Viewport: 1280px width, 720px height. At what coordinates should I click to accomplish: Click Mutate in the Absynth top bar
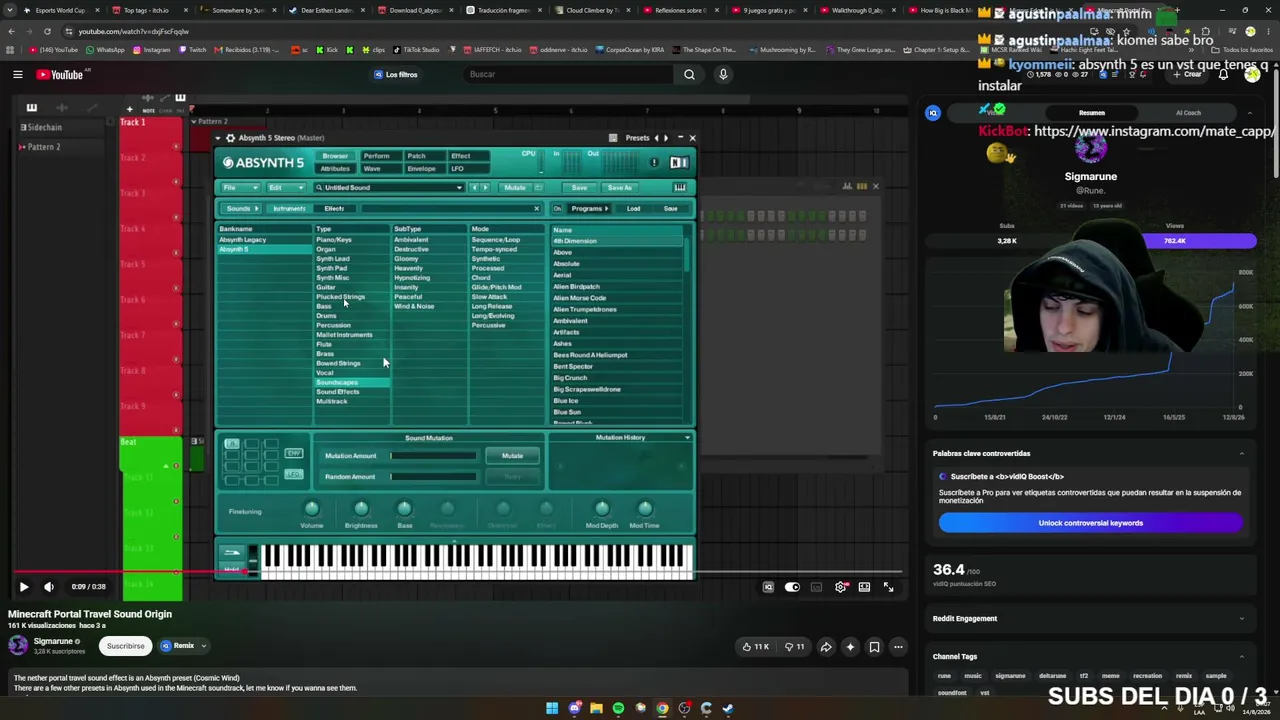coord(514,188)
